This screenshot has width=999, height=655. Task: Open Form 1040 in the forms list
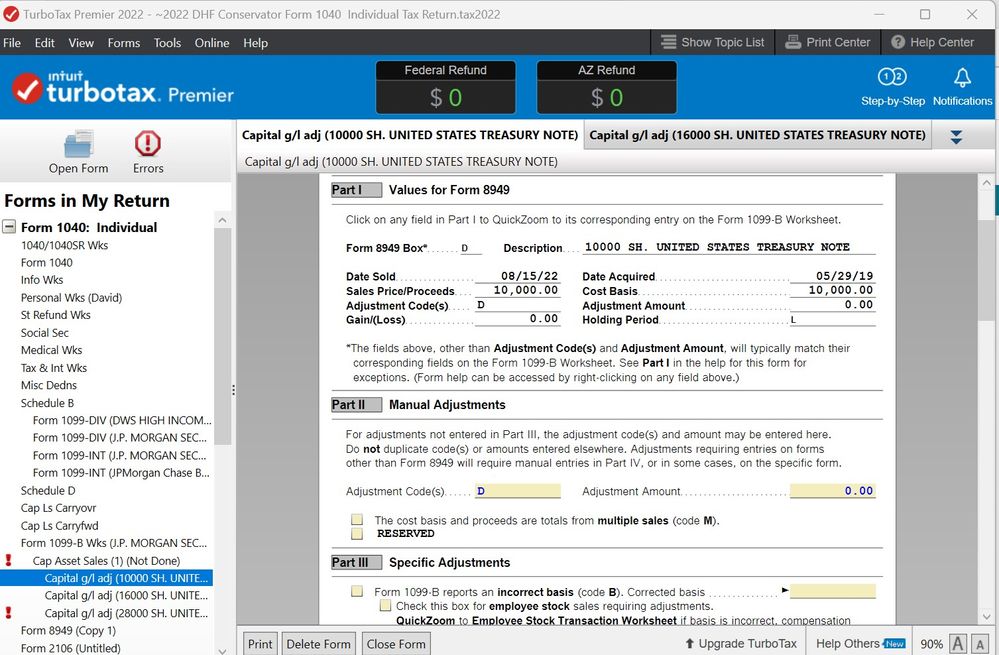pos(47,263)
